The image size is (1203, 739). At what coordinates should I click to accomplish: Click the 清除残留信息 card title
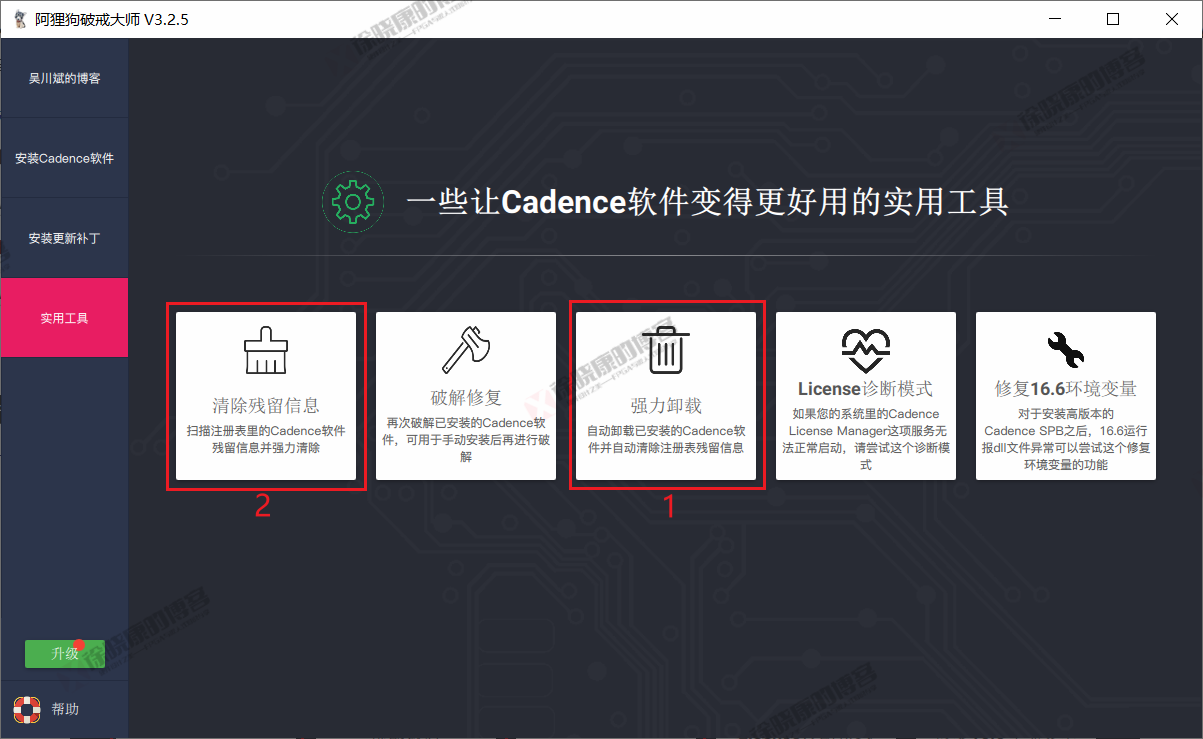[x=265, y=406]
